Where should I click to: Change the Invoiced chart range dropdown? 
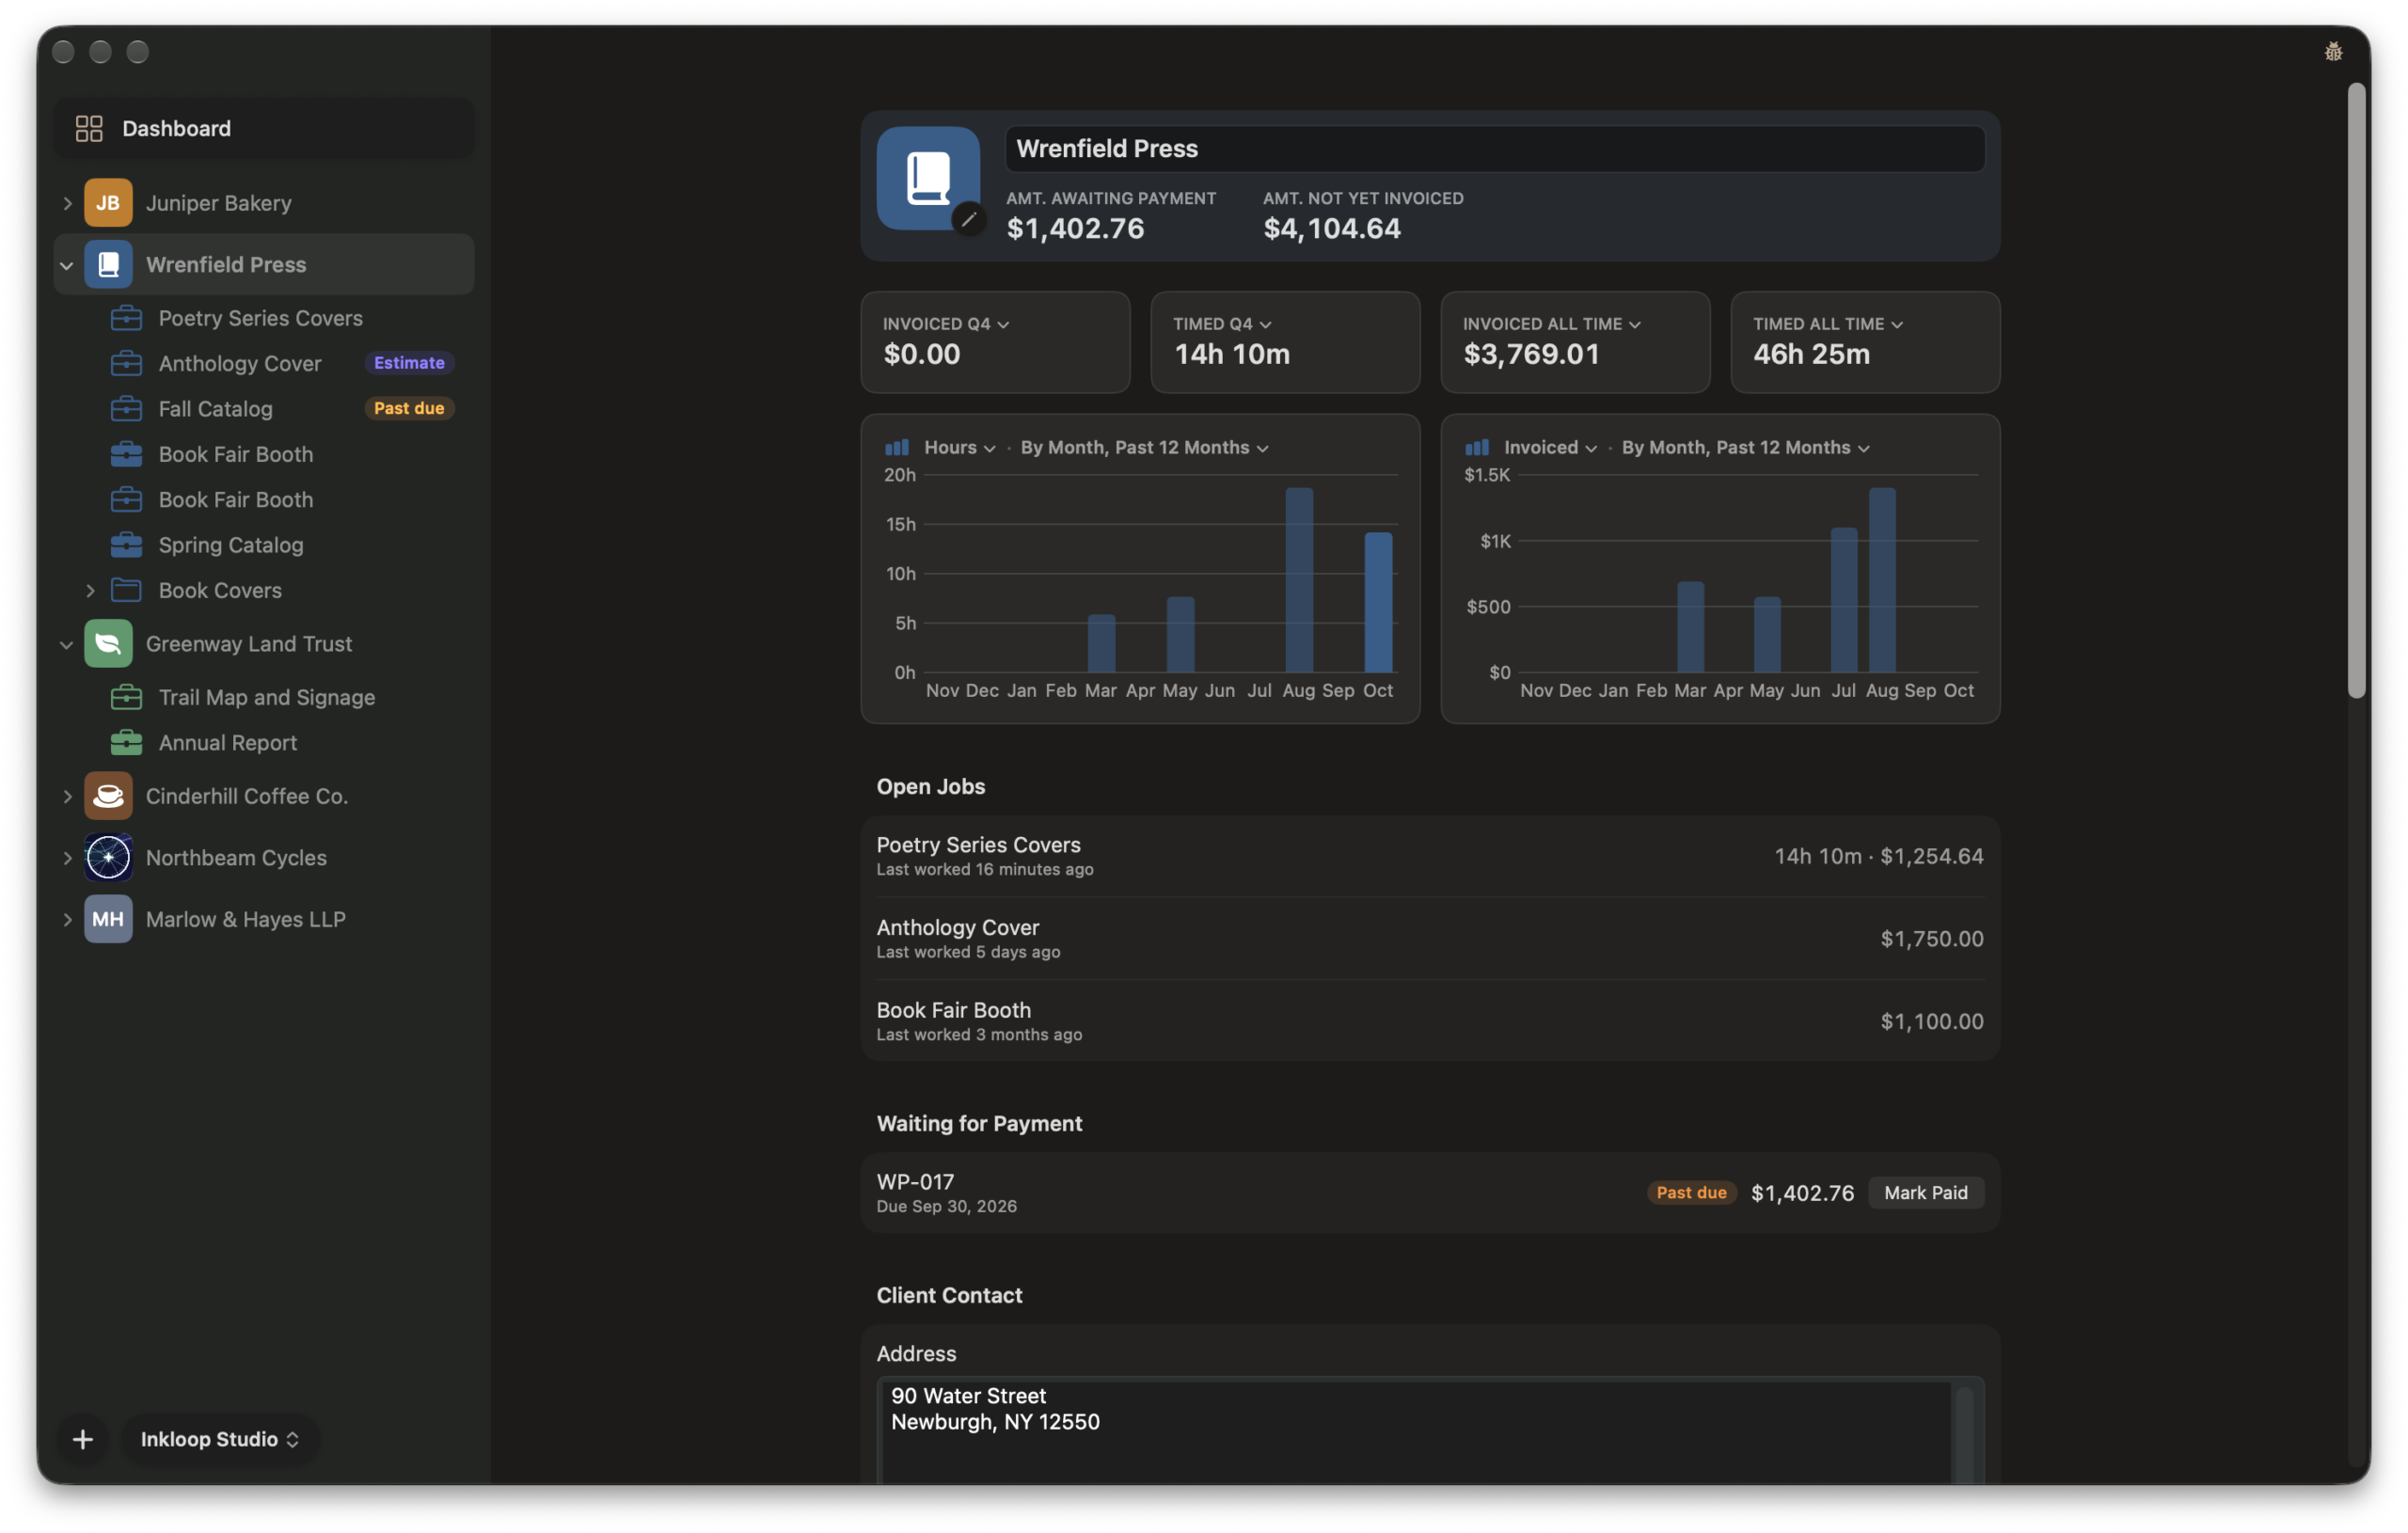[1746, 447]
